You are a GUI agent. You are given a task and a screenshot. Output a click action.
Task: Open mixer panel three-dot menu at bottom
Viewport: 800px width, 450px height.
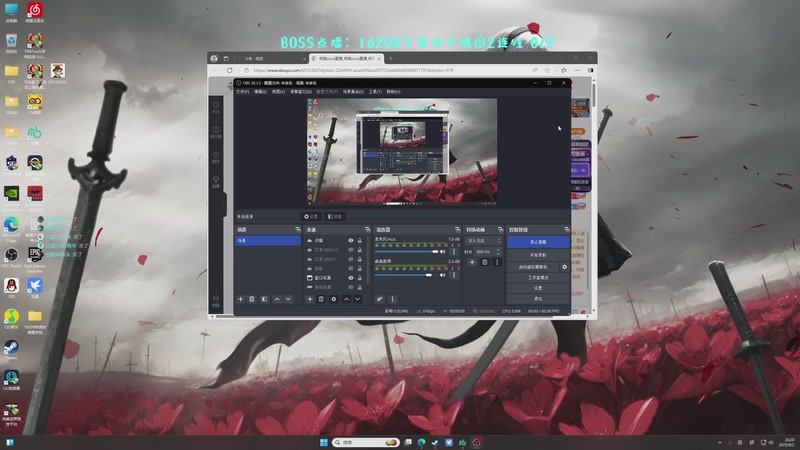(x=392, y=299)
